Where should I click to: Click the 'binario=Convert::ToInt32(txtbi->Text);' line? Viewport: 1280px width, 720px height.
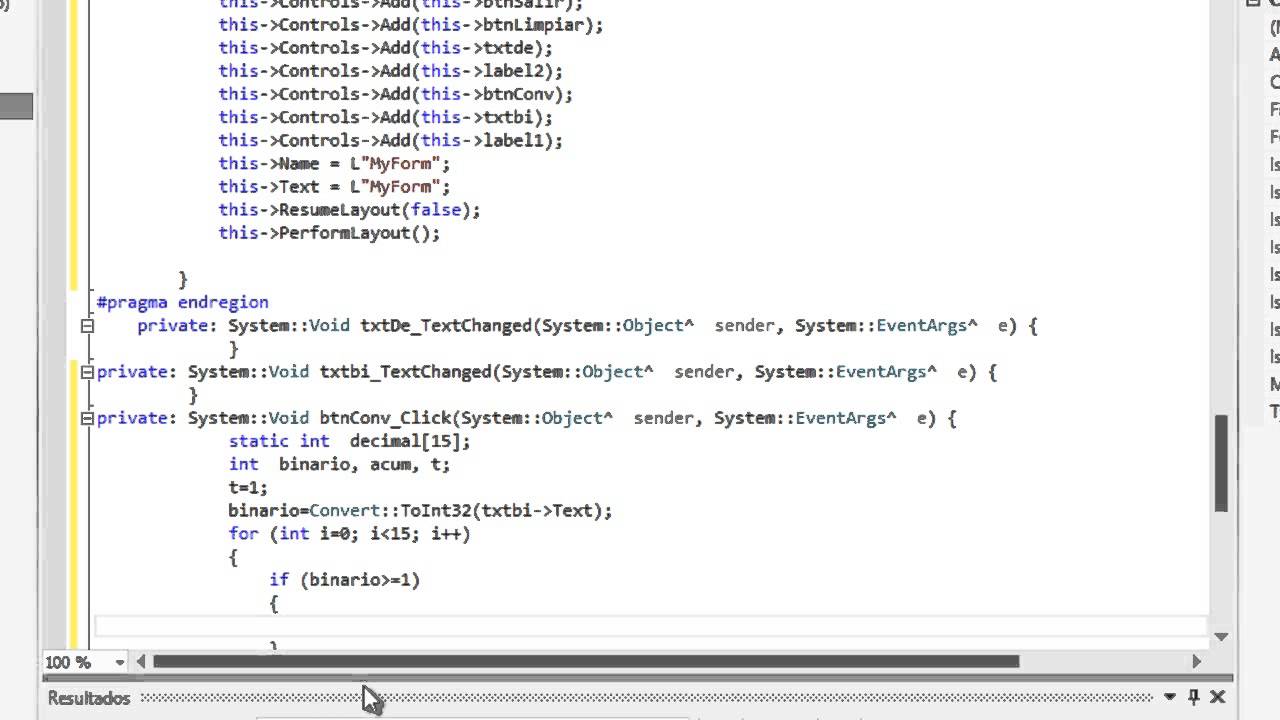(x=420, y=510)
